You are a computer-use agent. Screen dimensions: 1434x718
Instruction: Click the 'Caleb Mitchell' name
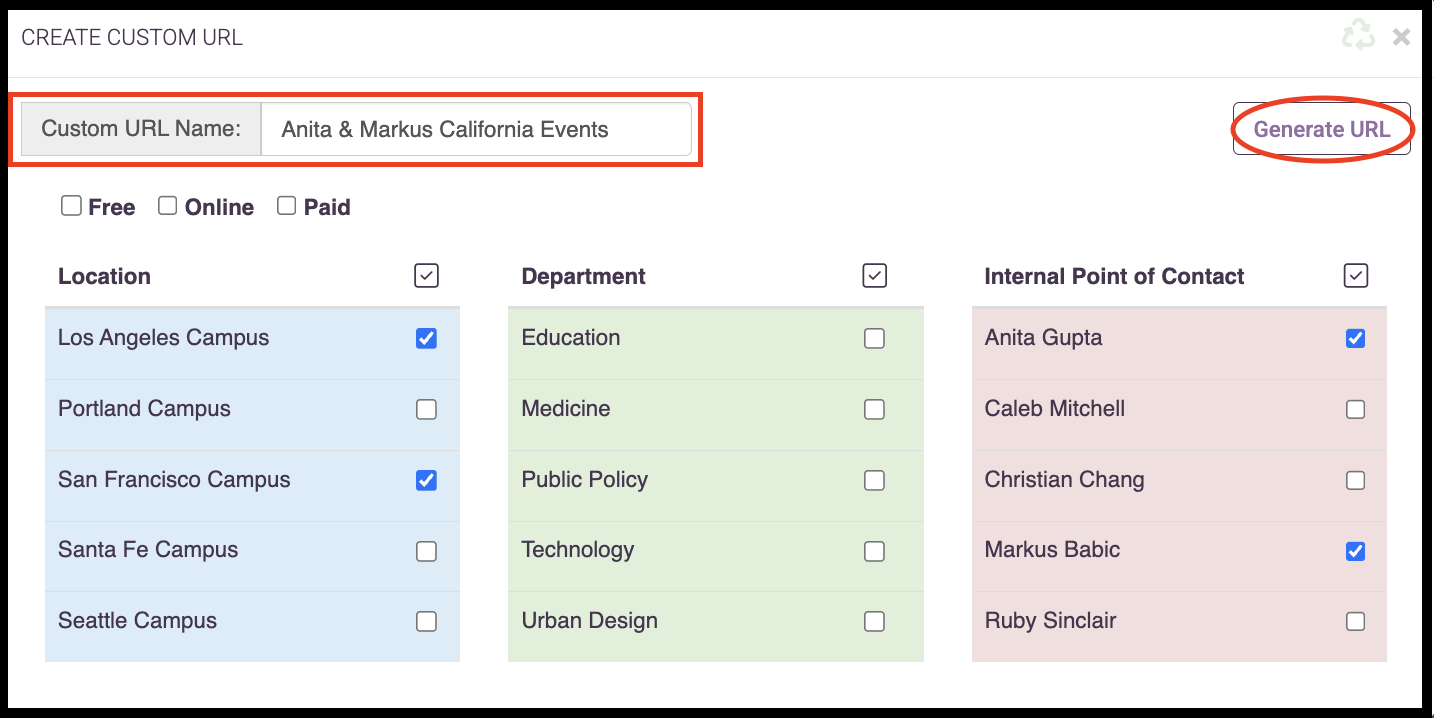coord(1055,409)
